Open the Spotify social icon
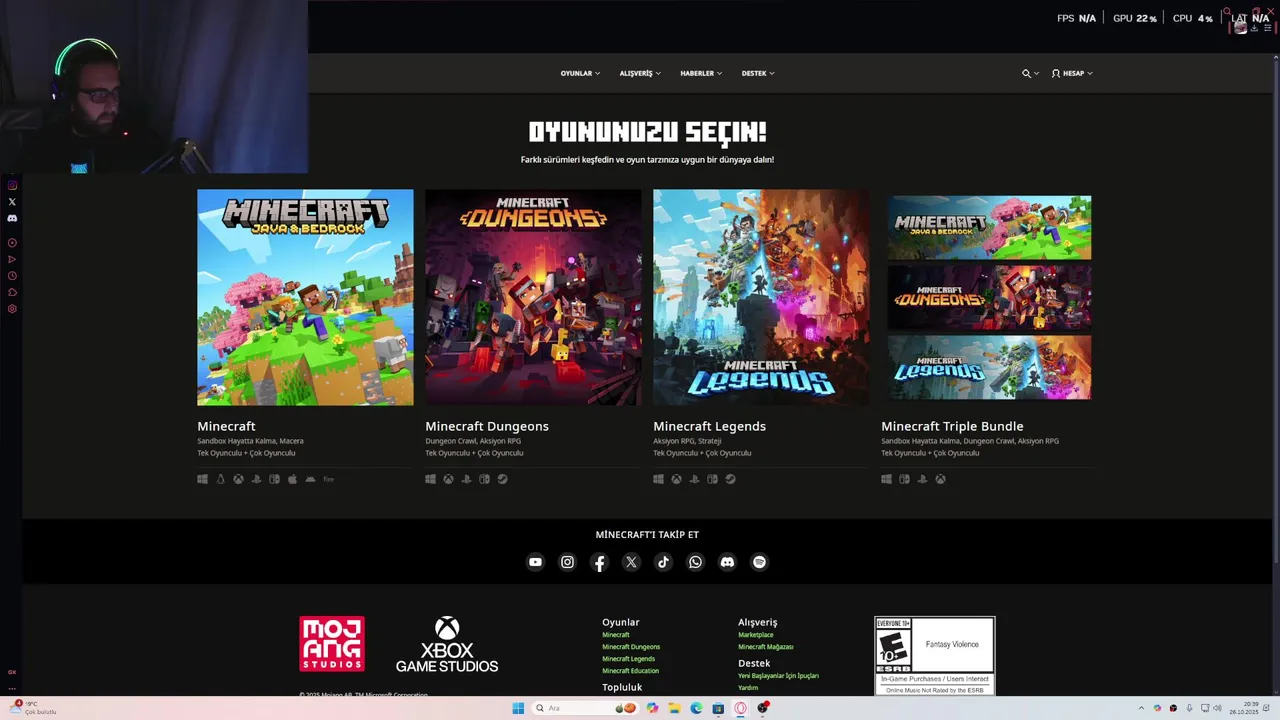This screenshot has width=1280, height=720. (759, 562)
